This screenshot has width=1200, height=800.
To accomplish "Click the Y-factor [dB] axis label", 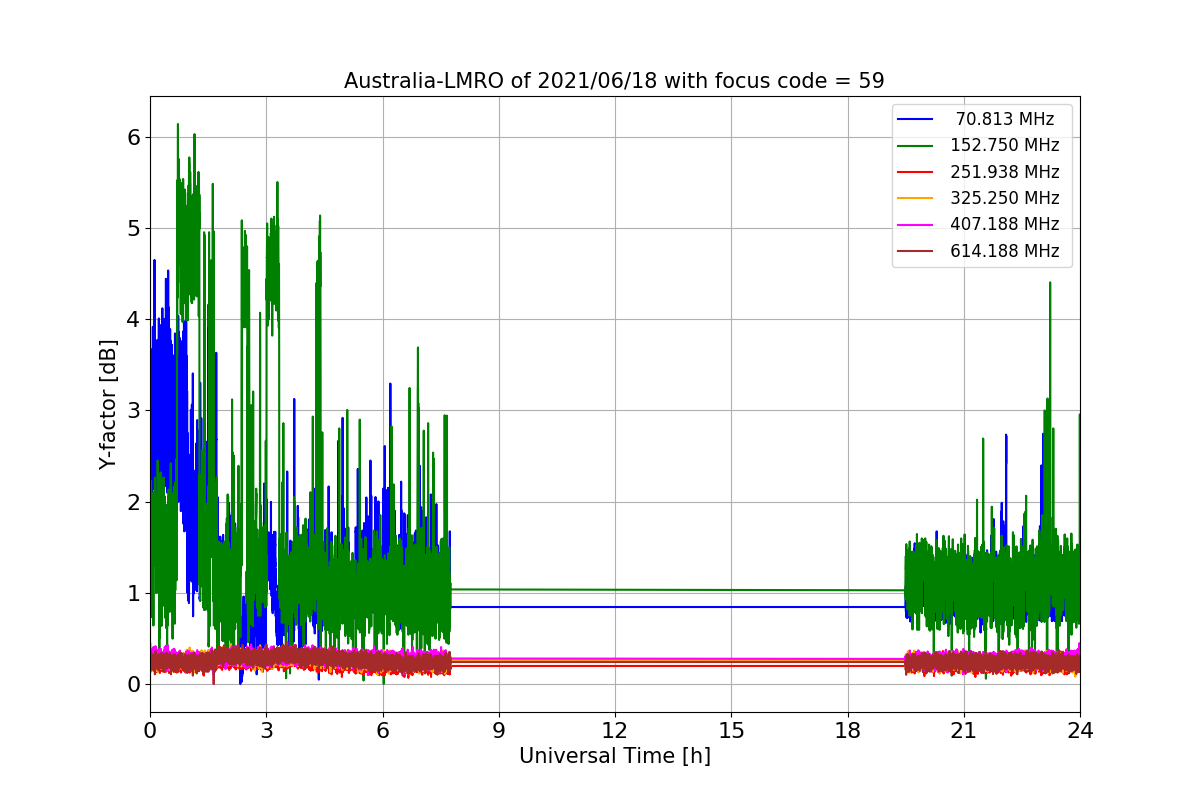I will click(108, 404).
